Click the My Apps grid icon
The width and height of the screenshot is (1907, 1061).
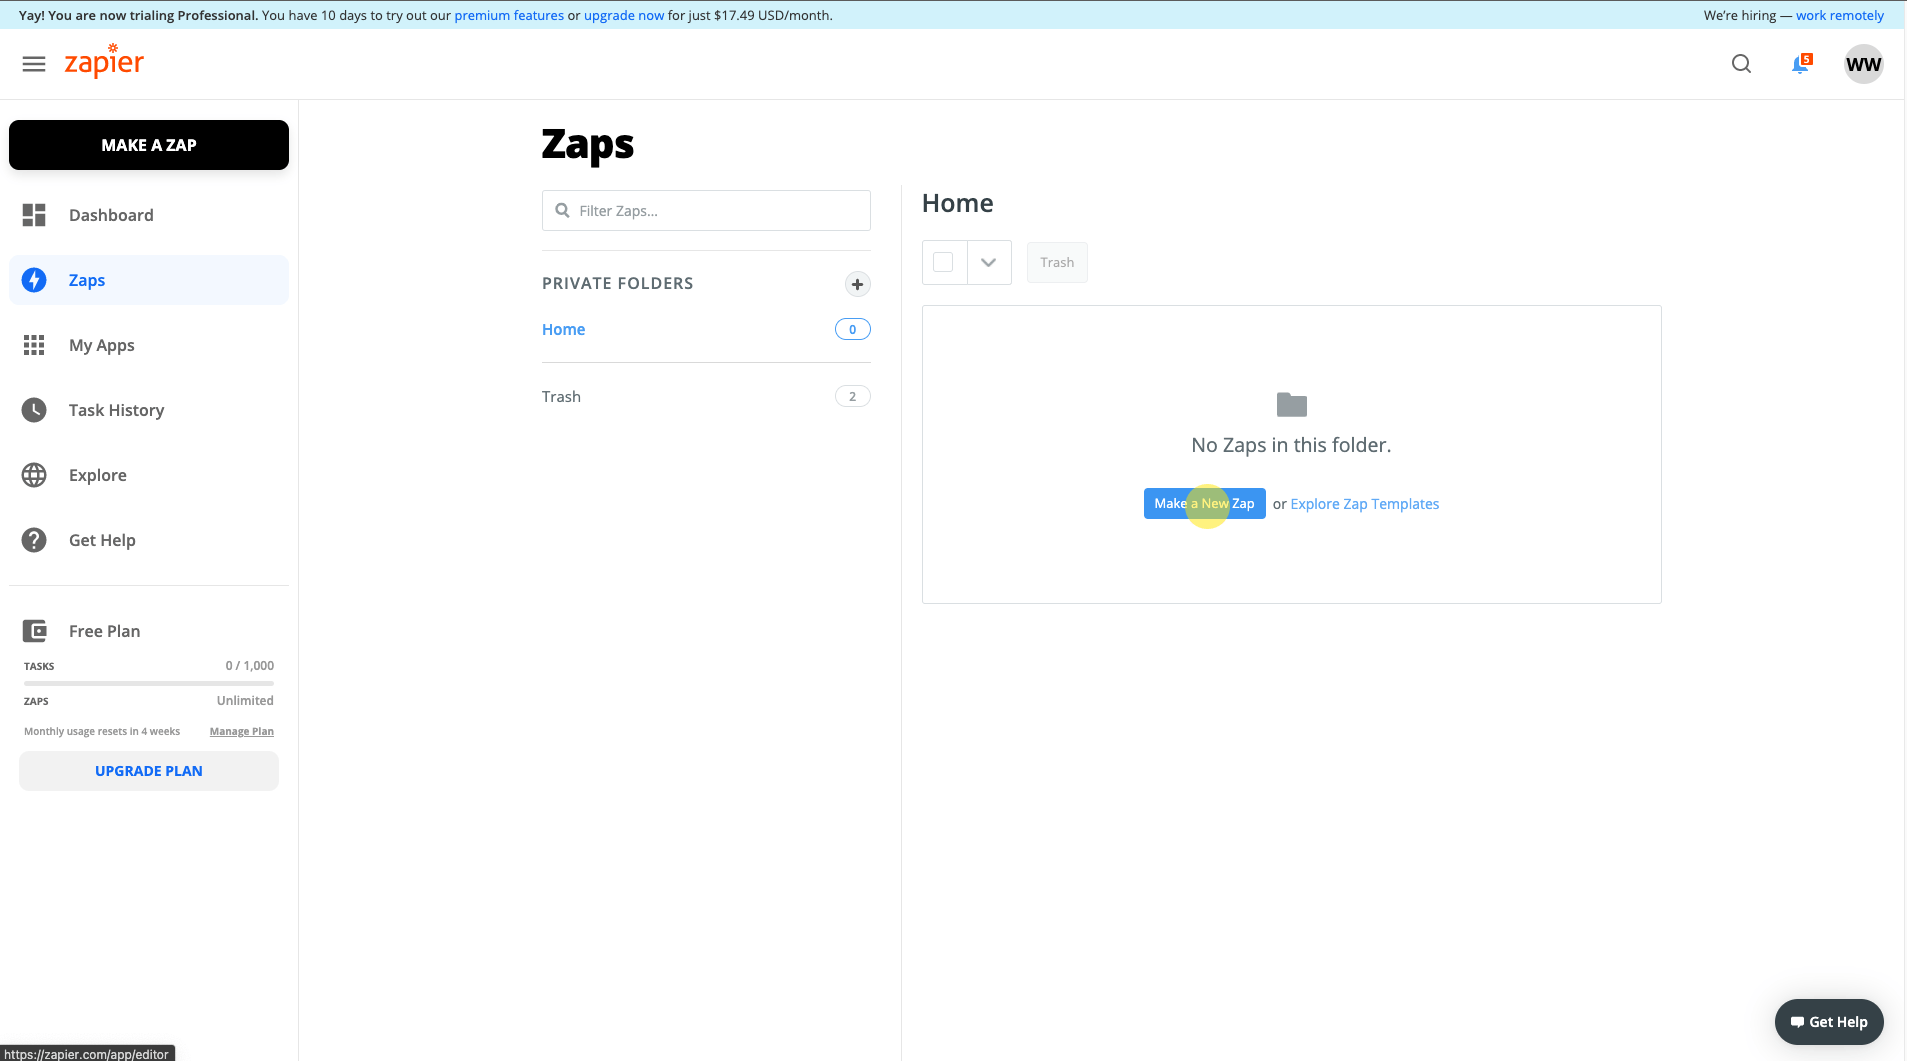[x=34, y=345]
